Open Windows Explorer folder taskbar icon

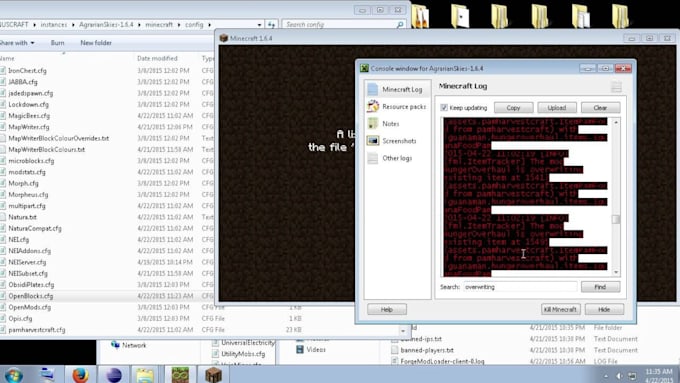pyautogui.click(x=145, y=374)
